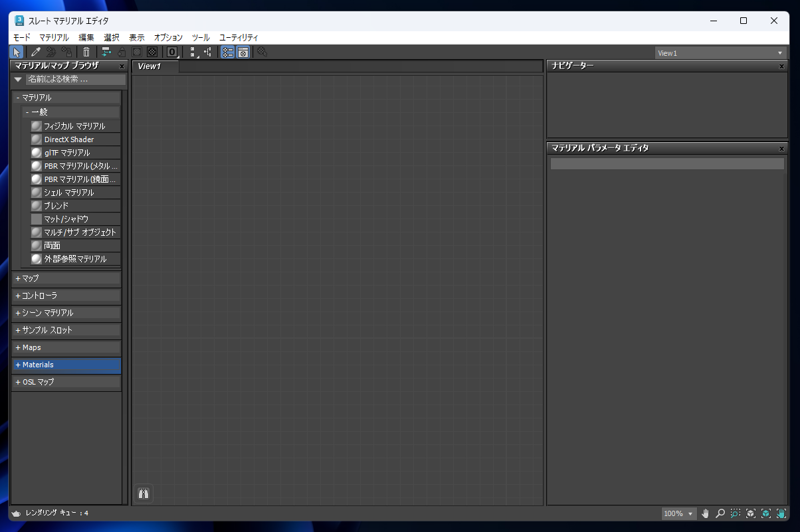Activate the Zoom magnifier tool
Viewport: 800px width, 532px height.
coord(720,514)
